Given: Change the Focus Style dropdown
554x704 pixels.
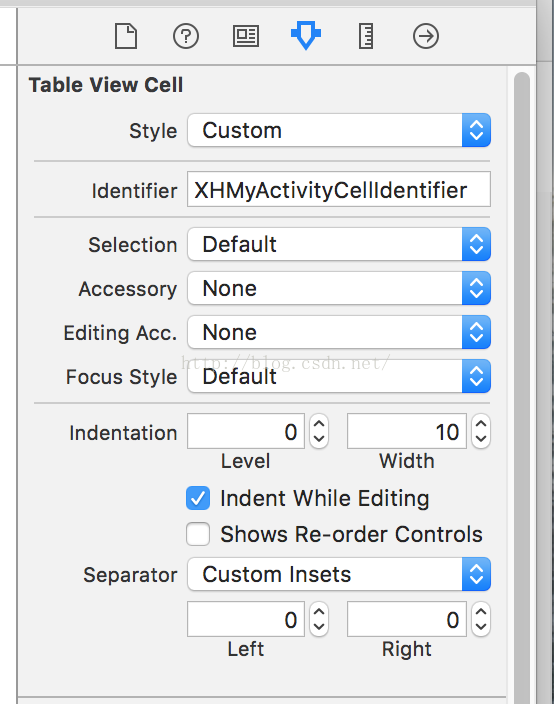Looking at the screenshot, I should click(x=339, y=376).
